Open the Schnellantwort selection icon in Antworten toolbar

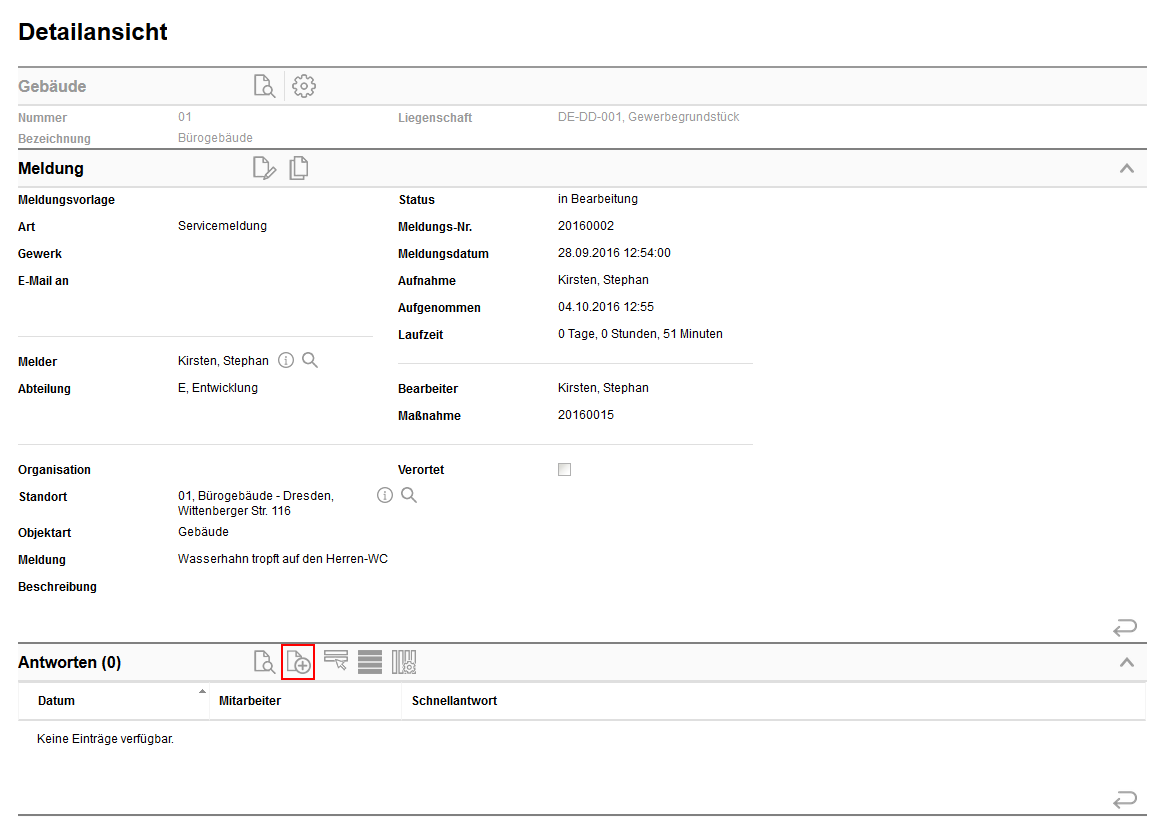pyautogui.click(x=335, y=661)
